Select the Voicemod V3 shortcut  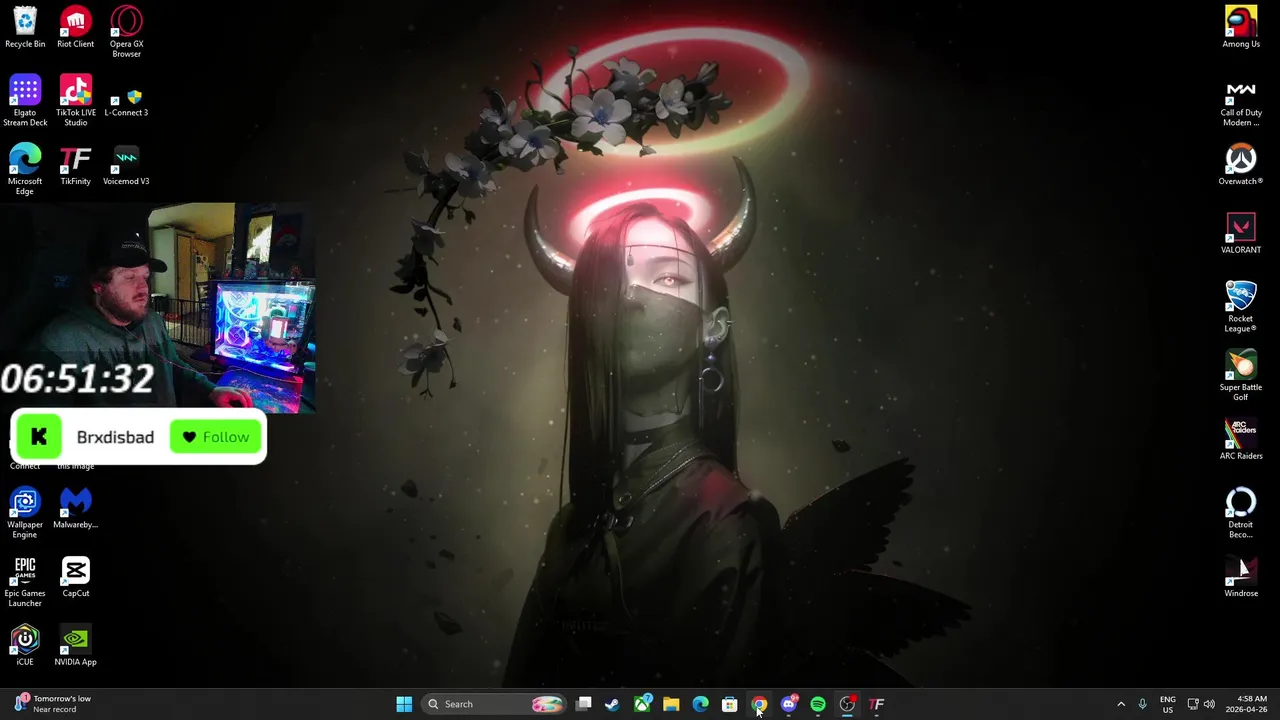point(126,166)
